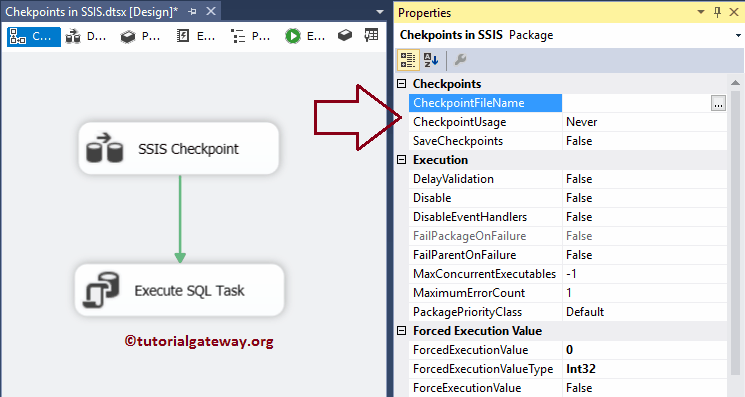Collapse the Execution category
745x397 pixels.
click(x=401, y=160)
